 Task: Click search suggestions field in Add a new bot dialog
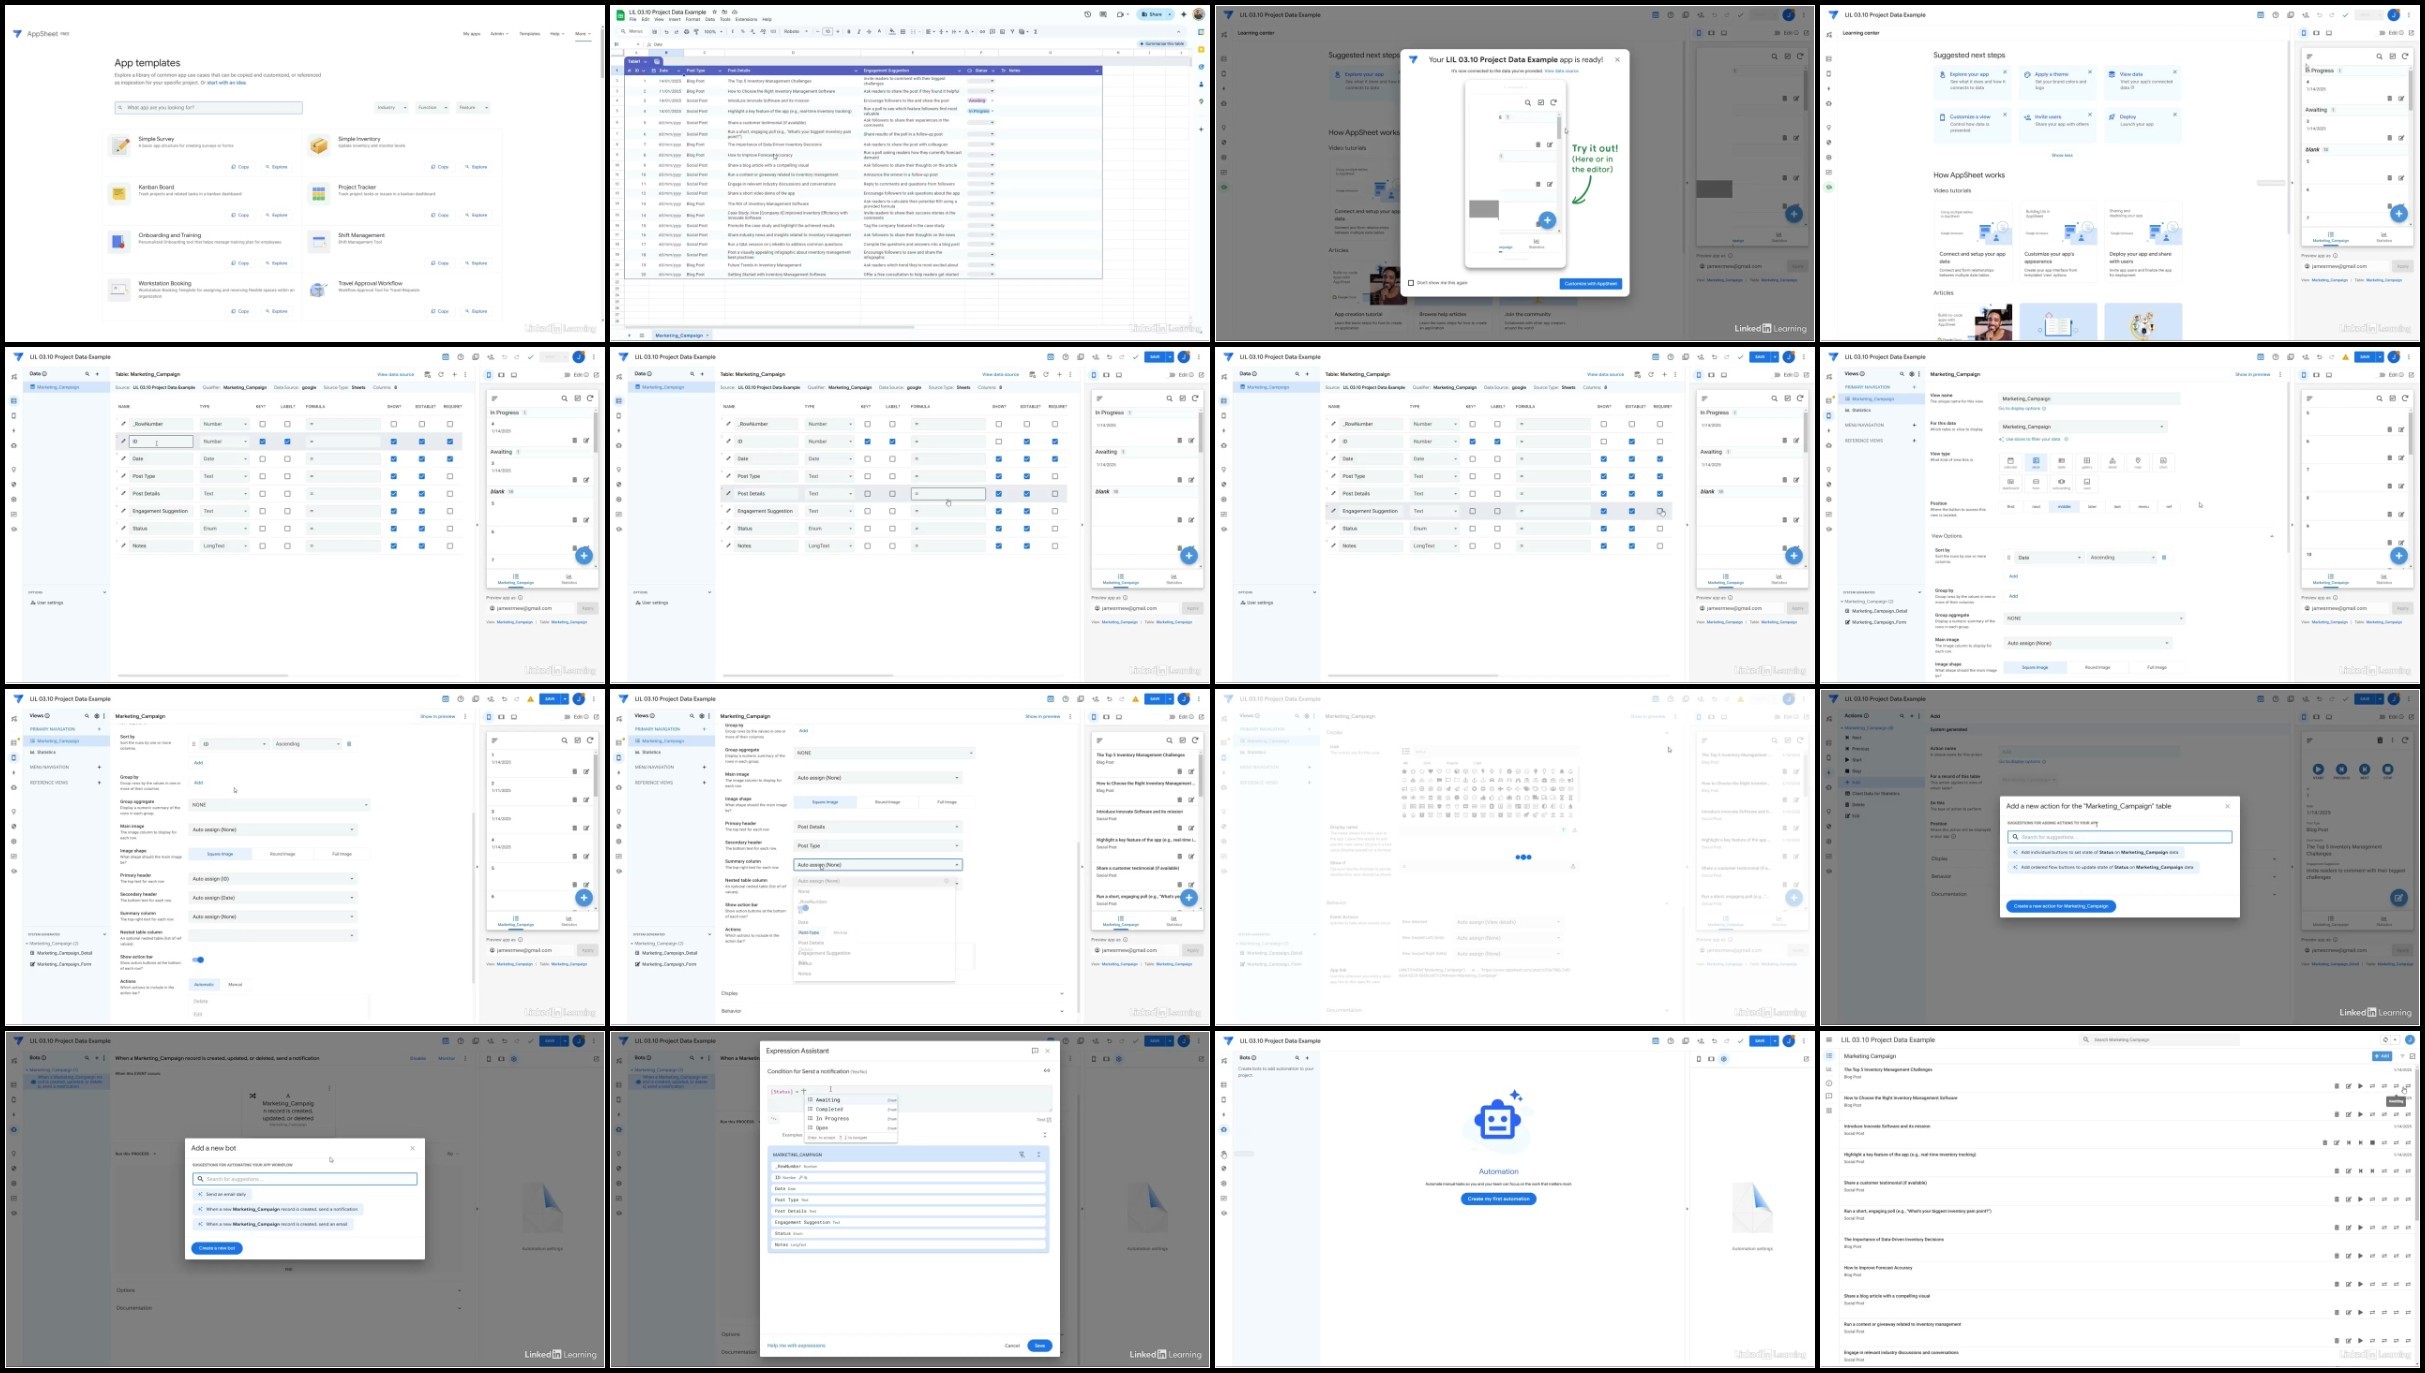tap(305, 1179)
